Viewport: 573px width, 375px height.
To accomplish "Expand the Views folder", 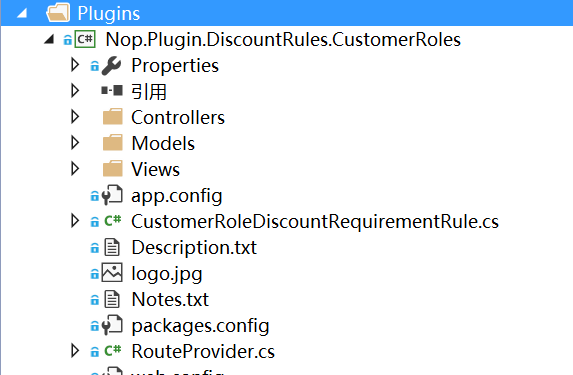I will click(x=75, y=169).
